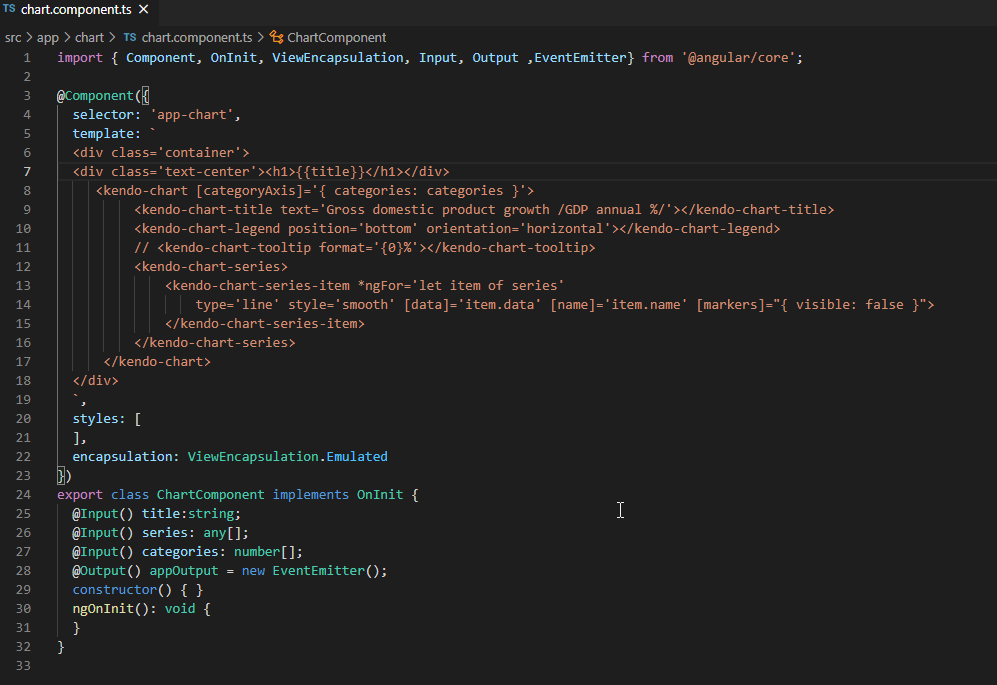The height and width of the screenshot is (685, 997).
Task: Click EventEmitter in the import statement
Action: [x=580, y=58]
